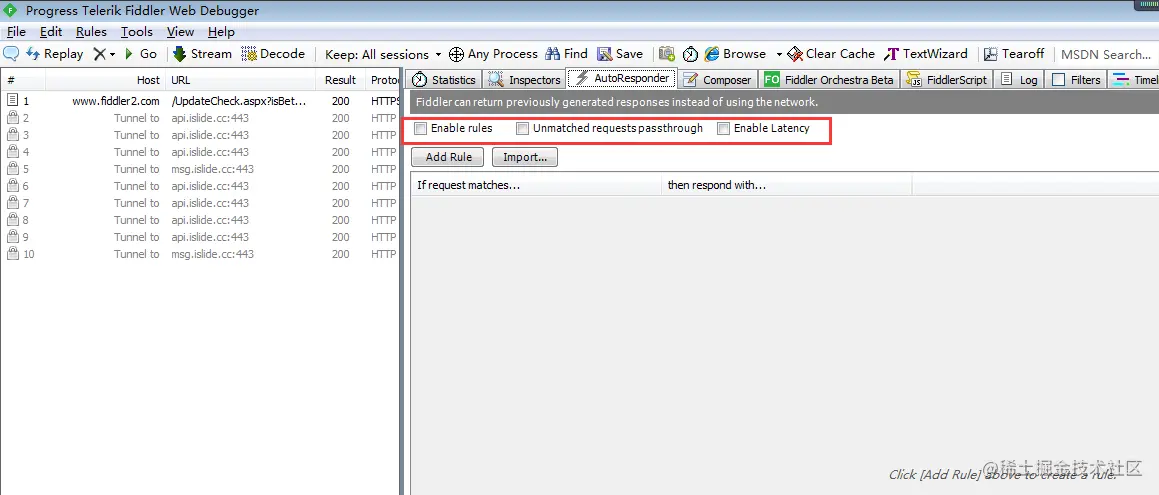This screenshot has height=495, width=1159.
Task: Click Clear Cache in the toolbar
Action: coord(831,54)
